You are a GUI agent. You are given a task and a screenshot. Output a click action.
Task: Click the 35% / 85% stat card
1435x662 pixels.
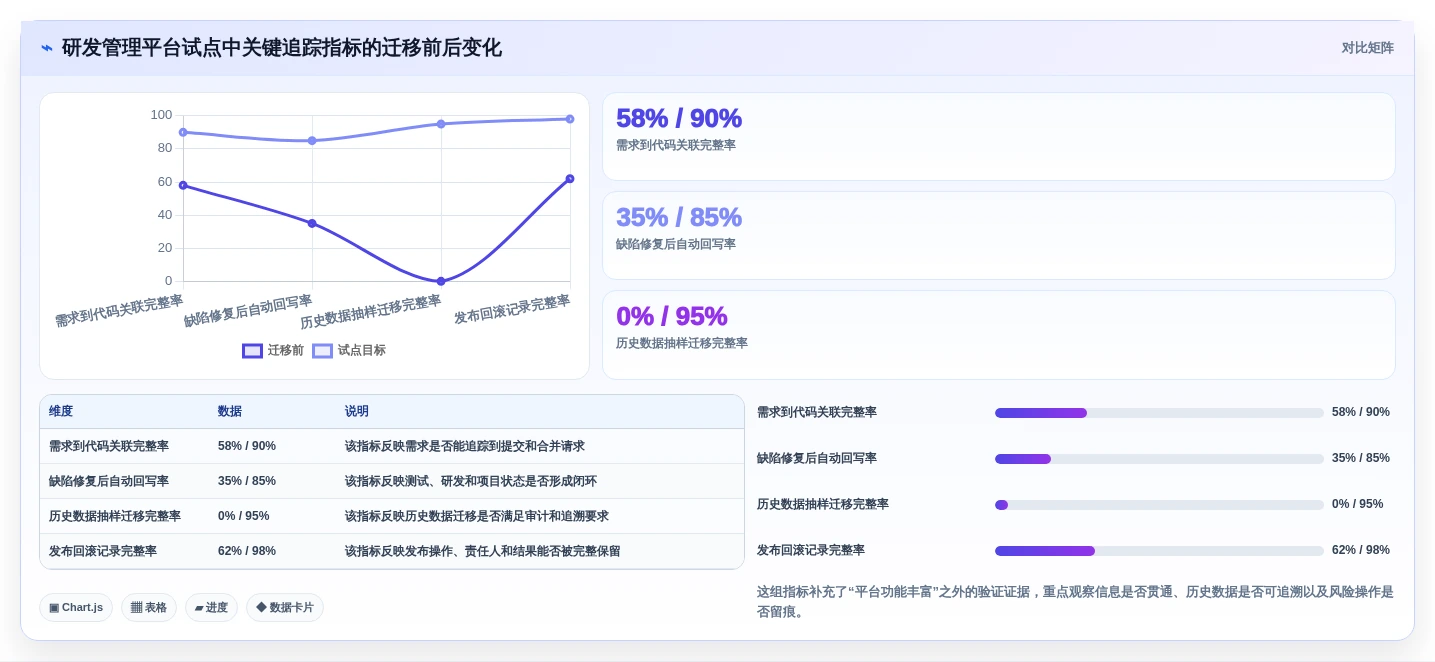coord(998,236)
